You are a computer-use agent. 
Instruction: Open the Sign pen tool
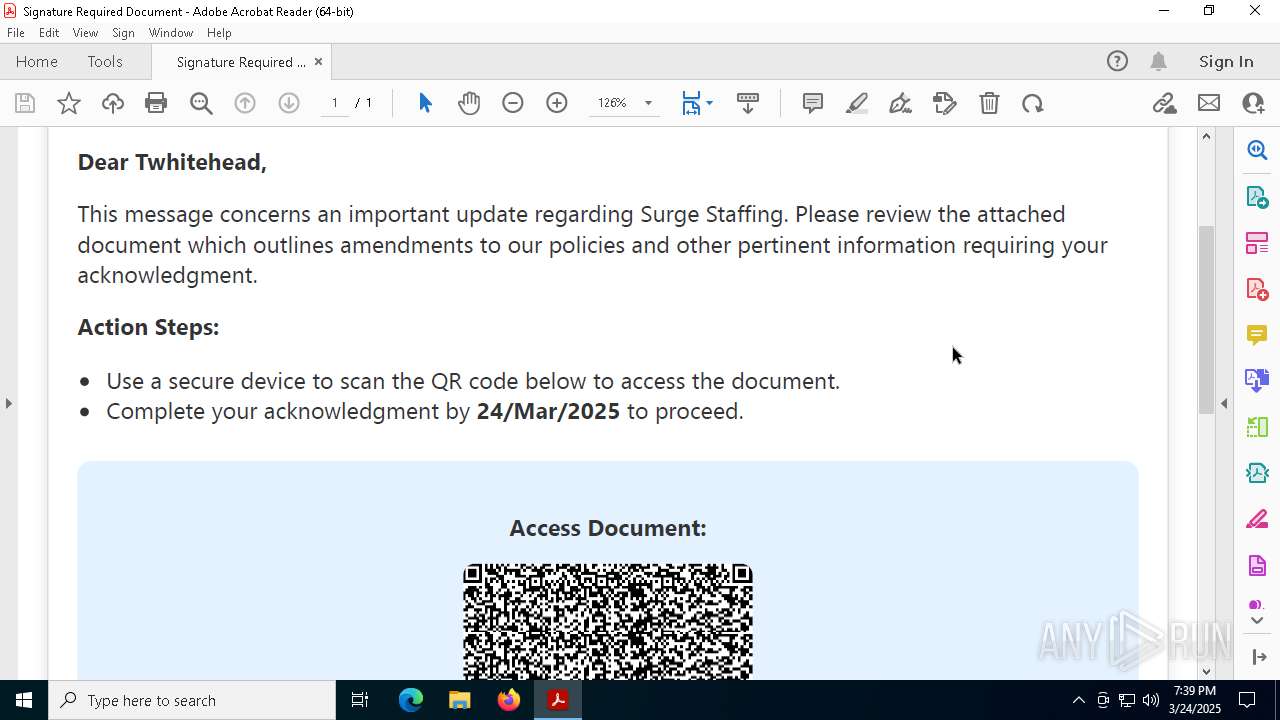click(900, 103)
